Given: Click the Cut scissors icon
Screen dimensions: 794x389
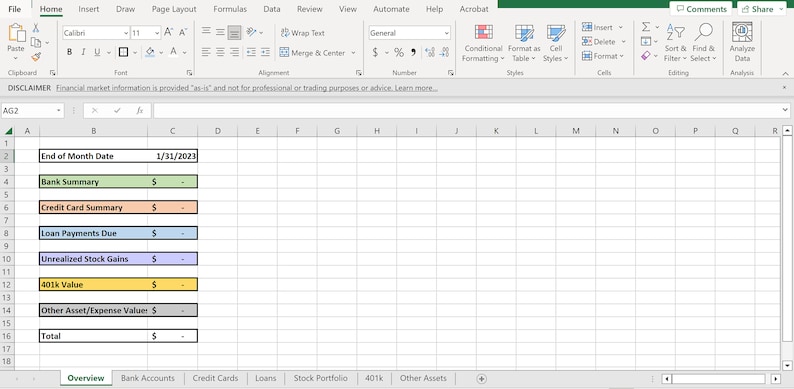Looking at the screenshot, I should point(36,28).
